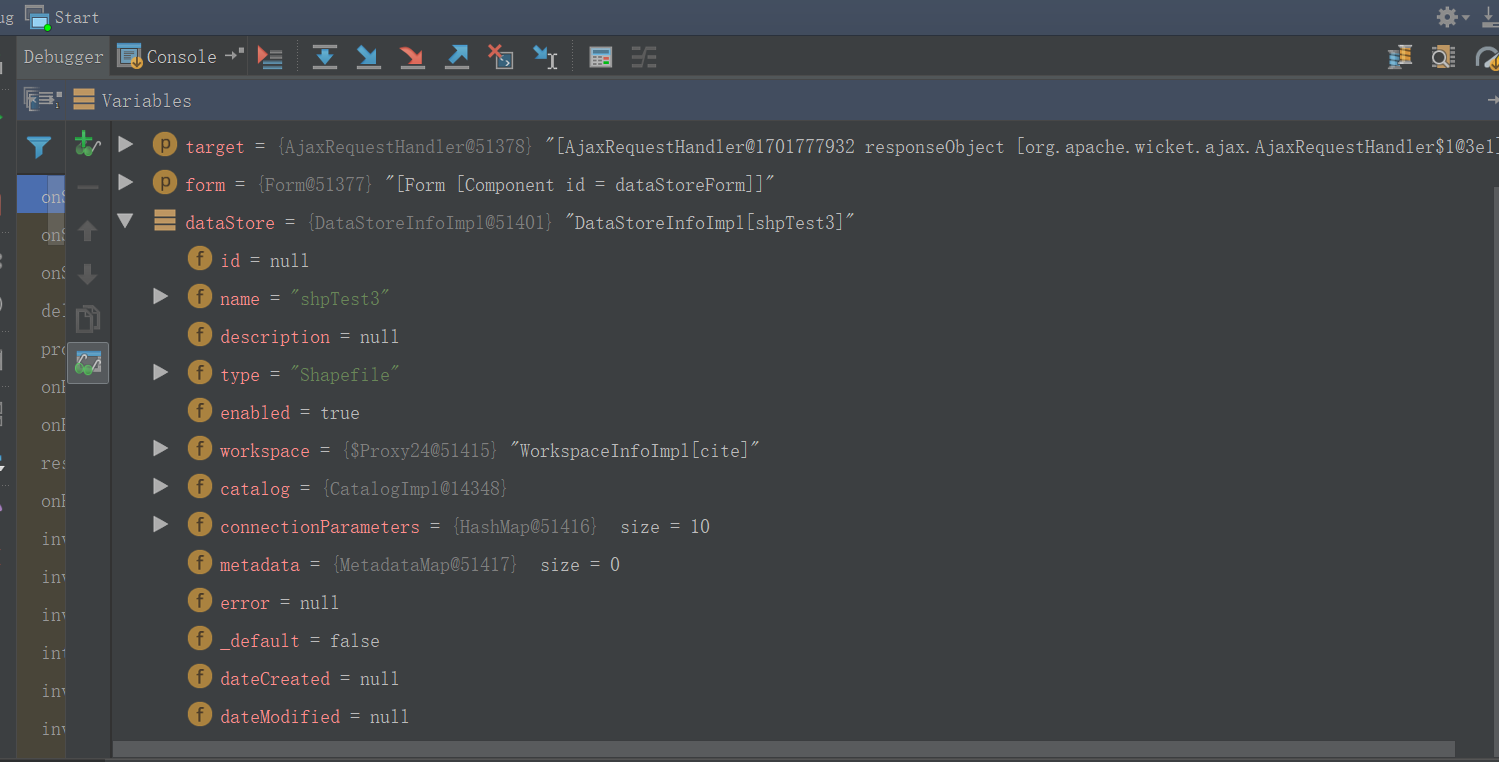
Task: Expand the connectionParameters field node
Action: click(x=160, y=525)
